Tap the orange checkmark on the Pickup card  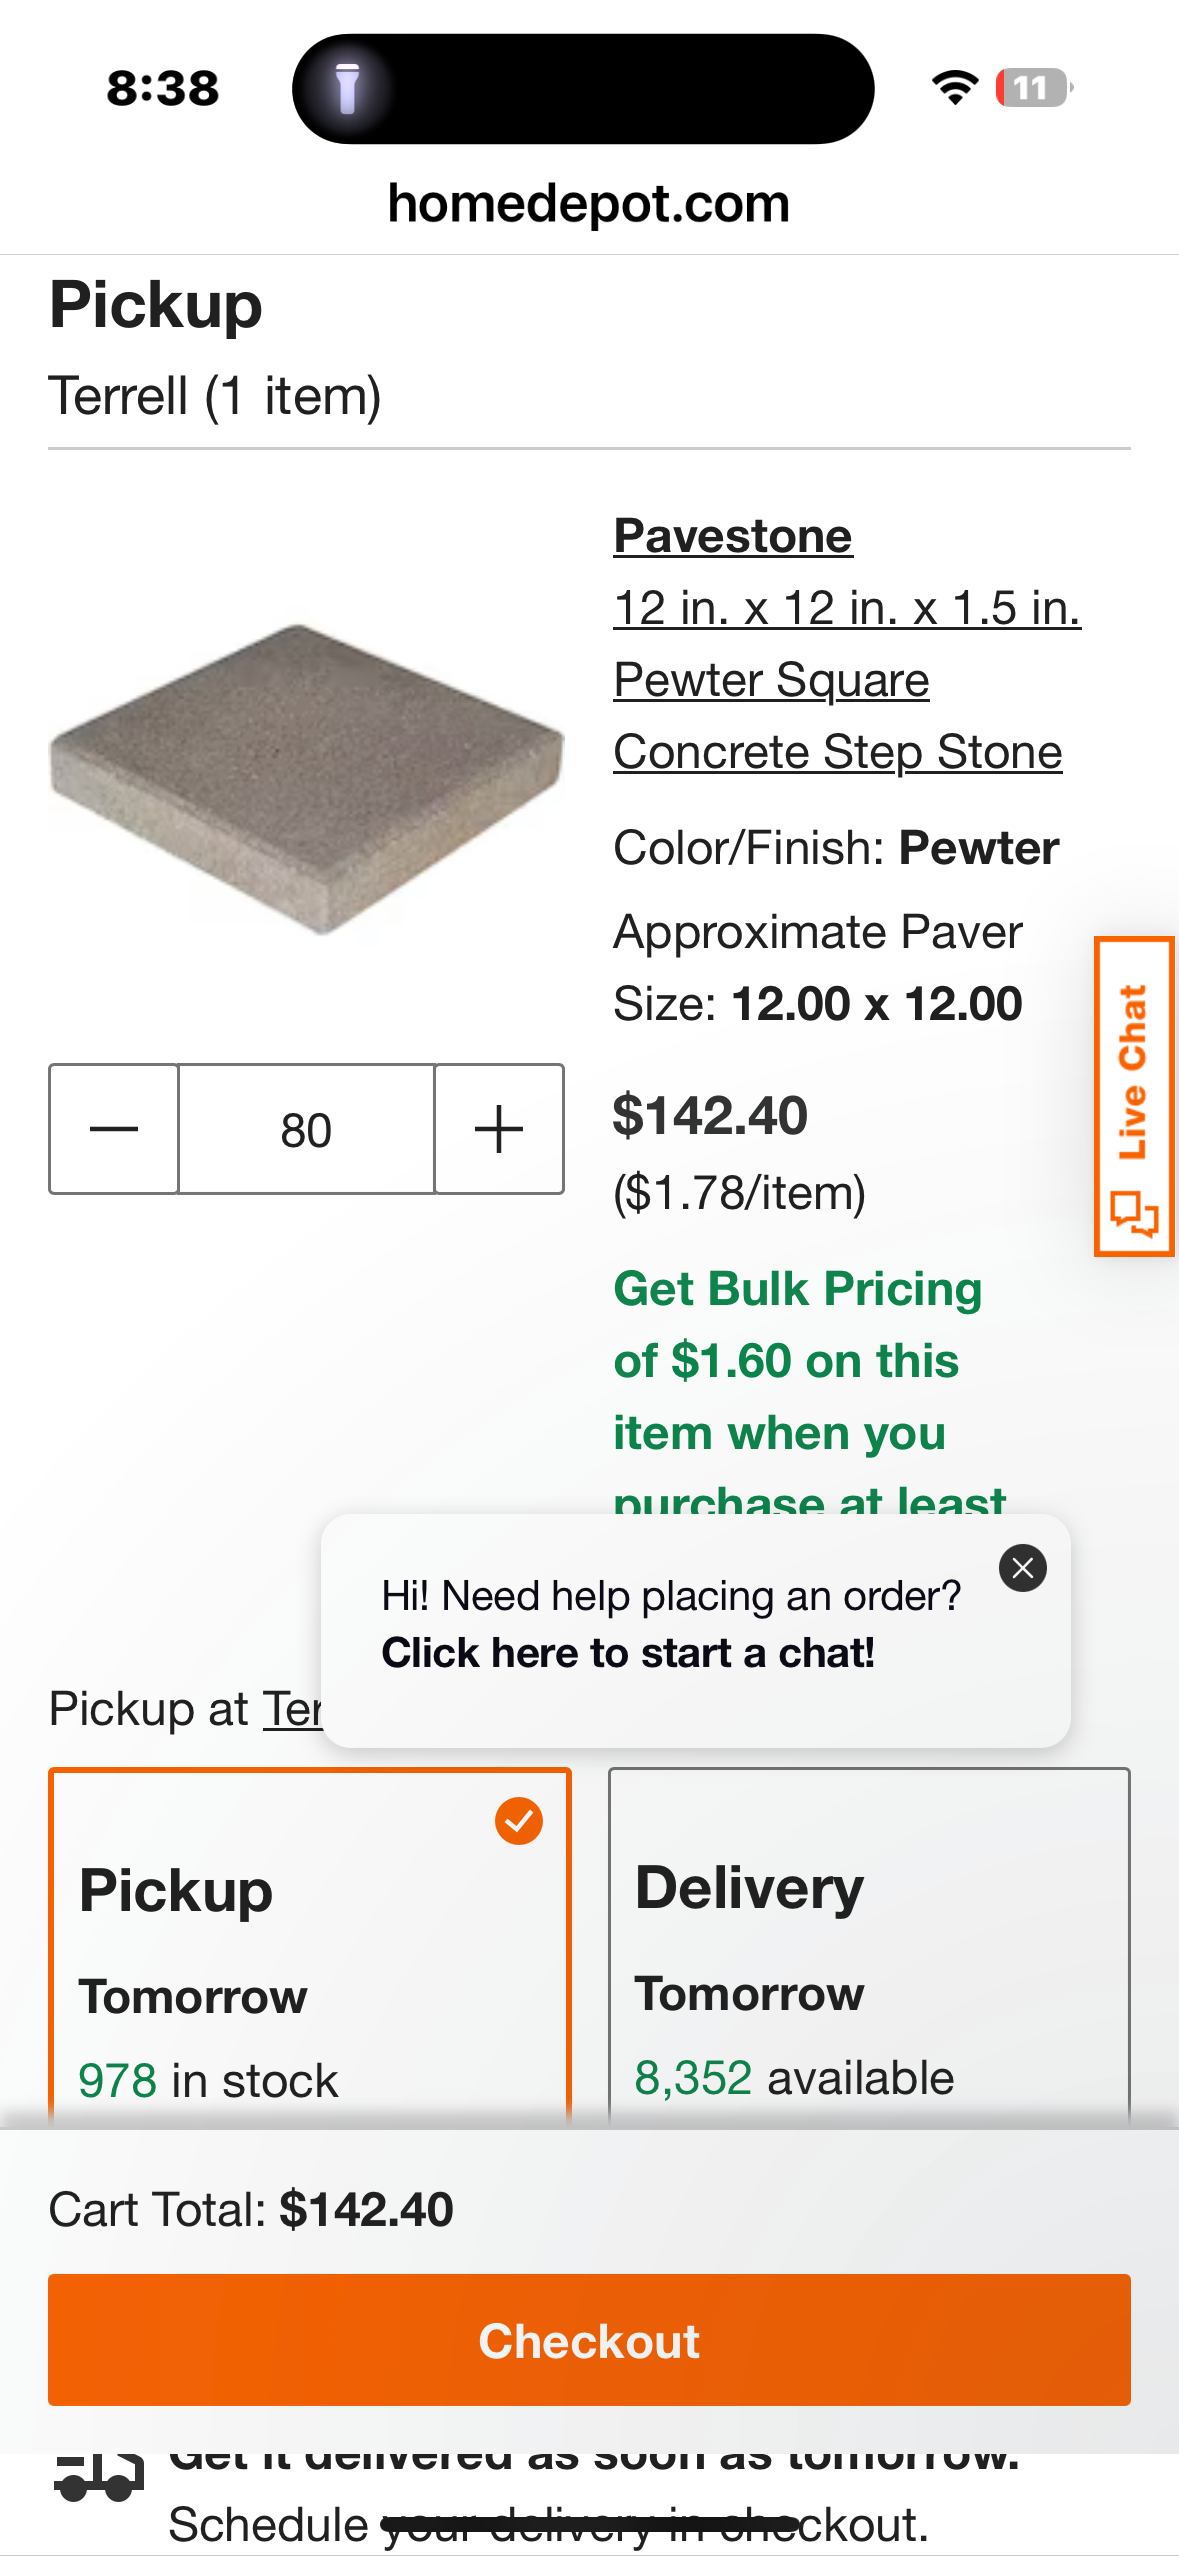(x=519, y=1821)
